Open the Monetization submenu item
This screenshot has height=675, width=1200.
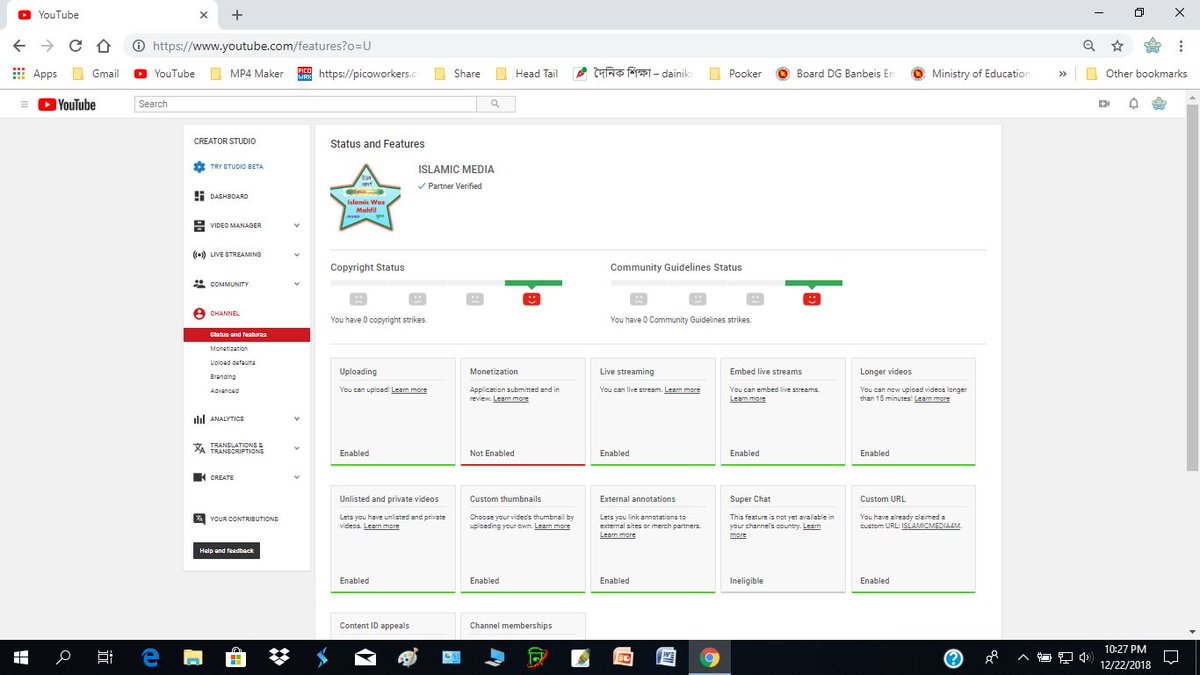point(229,349)
